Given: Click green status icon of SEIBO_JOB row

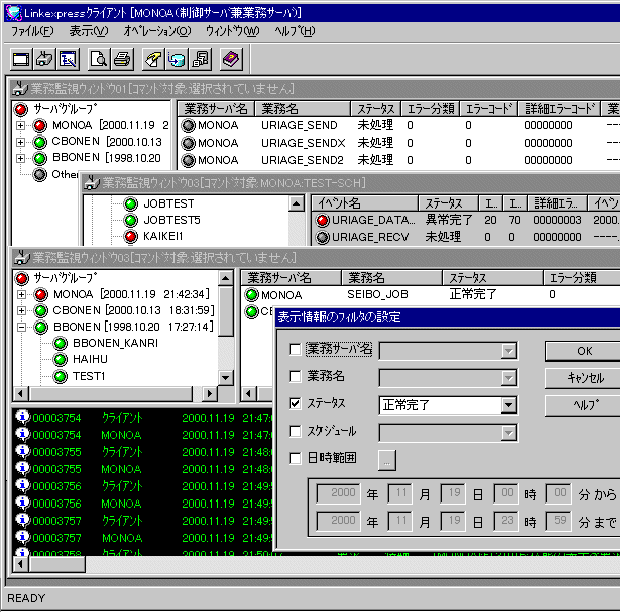Looking at the screenshot, I should [x=251, y=295].
